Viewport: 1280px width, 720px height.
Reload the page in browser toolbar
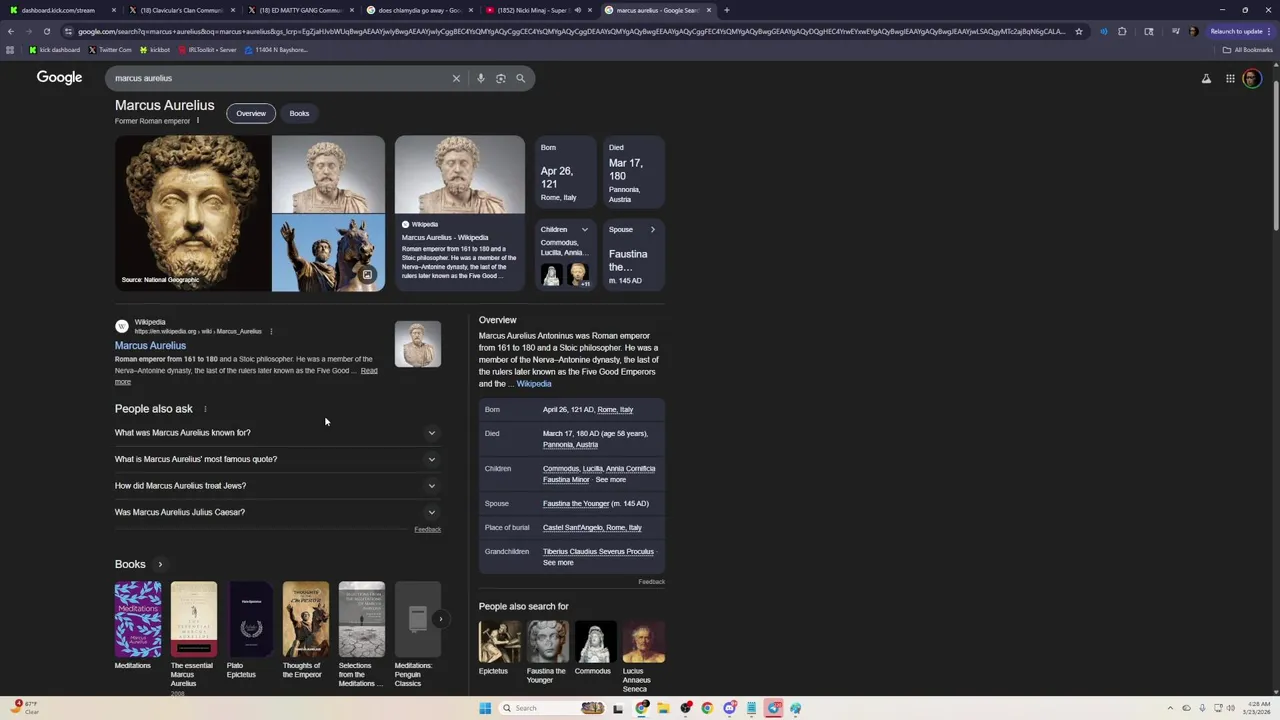click(47, 31)
